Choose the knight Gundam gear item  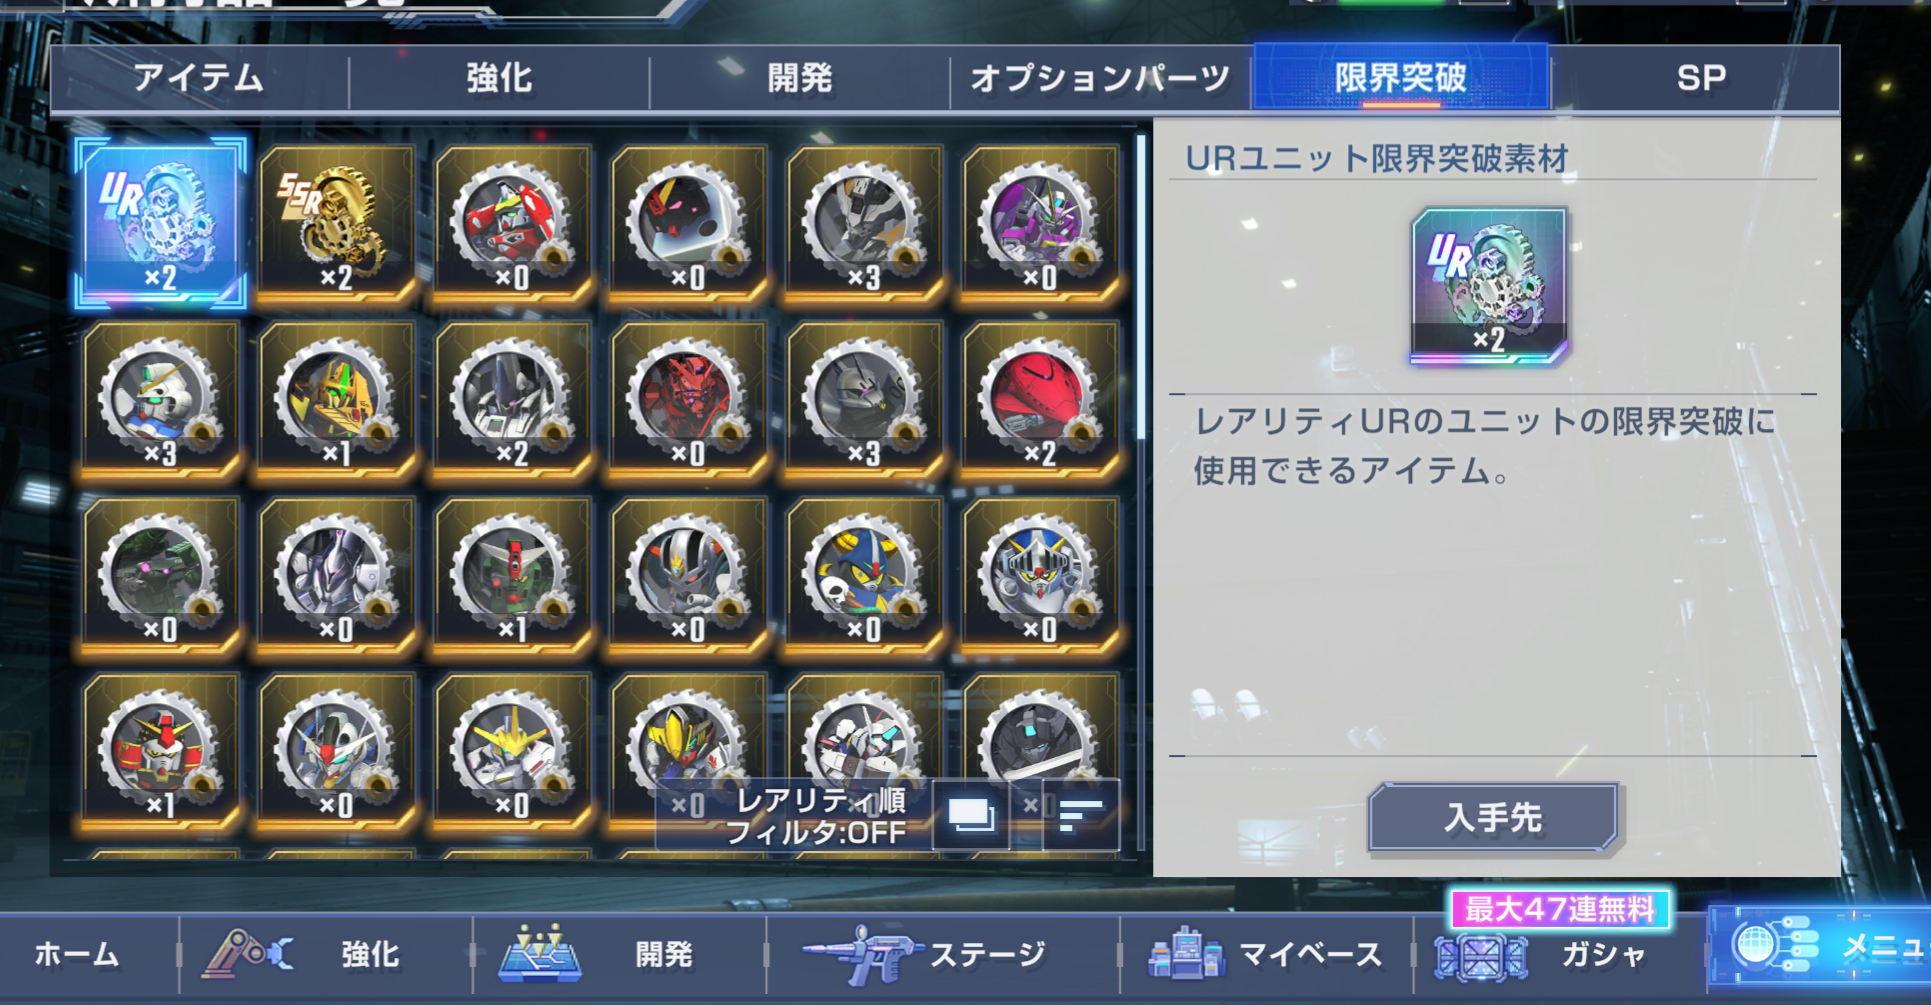click(x=1040, y=574)
